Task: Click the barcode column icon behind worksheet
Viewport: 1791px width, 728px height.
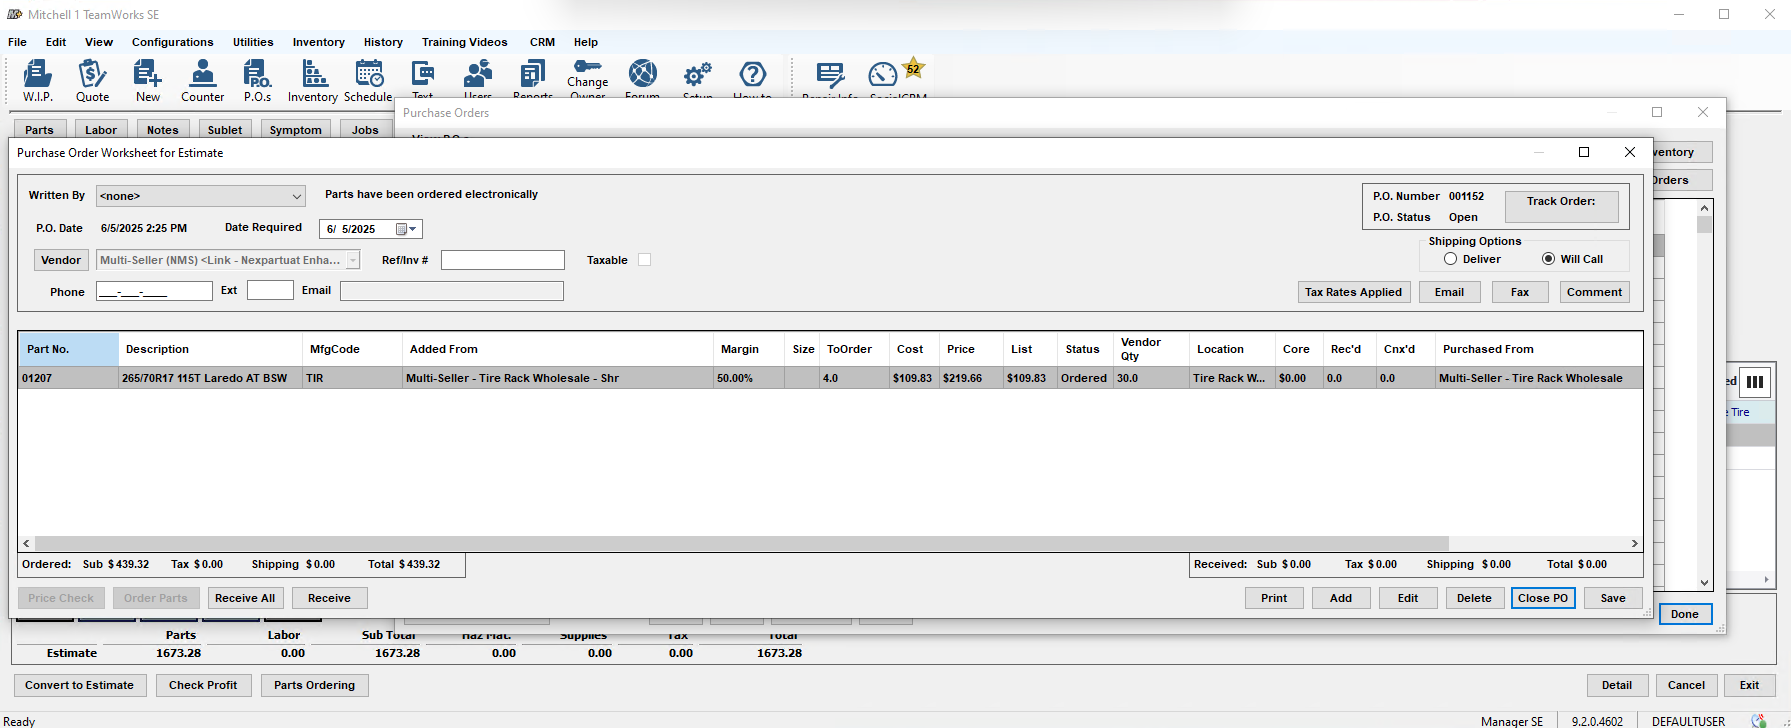Action: 1755,382
